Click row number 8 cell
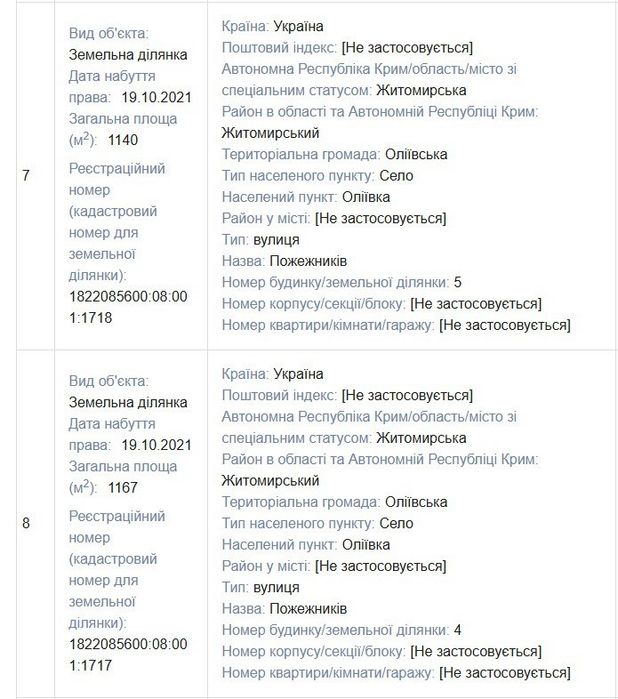Screen dimensions: 618x699 26,523
